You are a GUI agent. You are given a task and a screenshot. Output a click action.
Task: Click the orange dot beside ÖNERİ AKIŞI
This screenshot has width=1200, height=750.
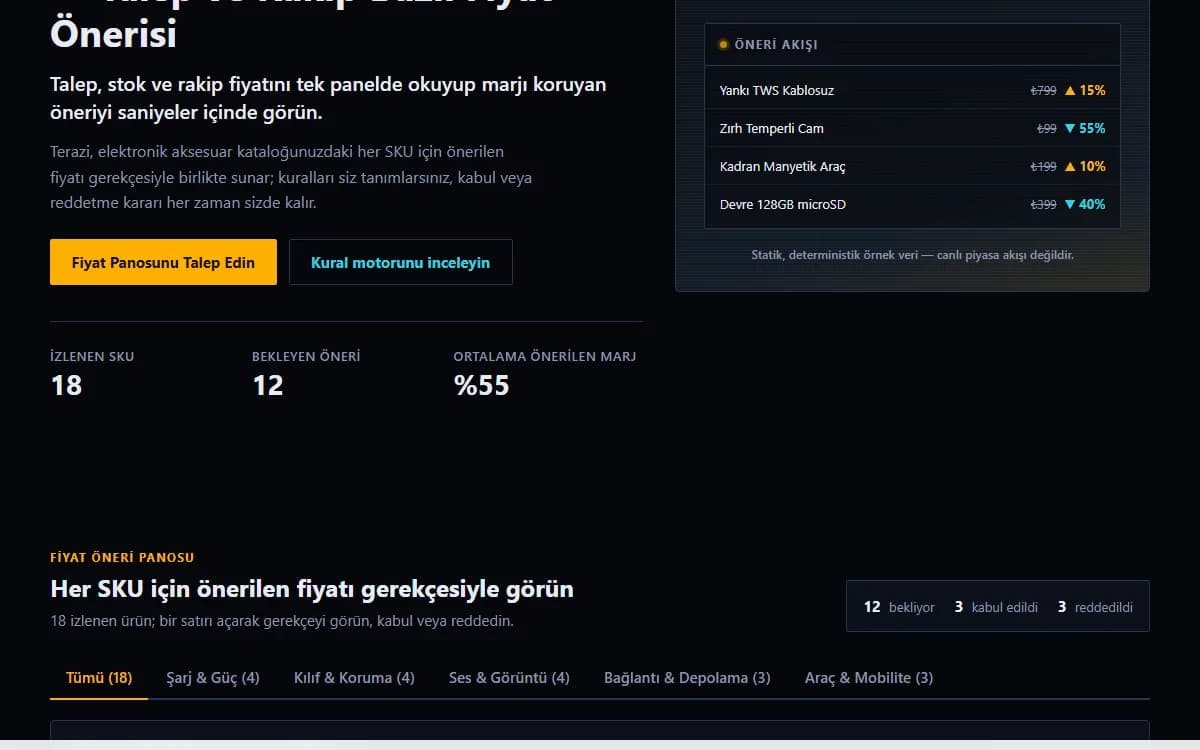(x=723, y=45)
